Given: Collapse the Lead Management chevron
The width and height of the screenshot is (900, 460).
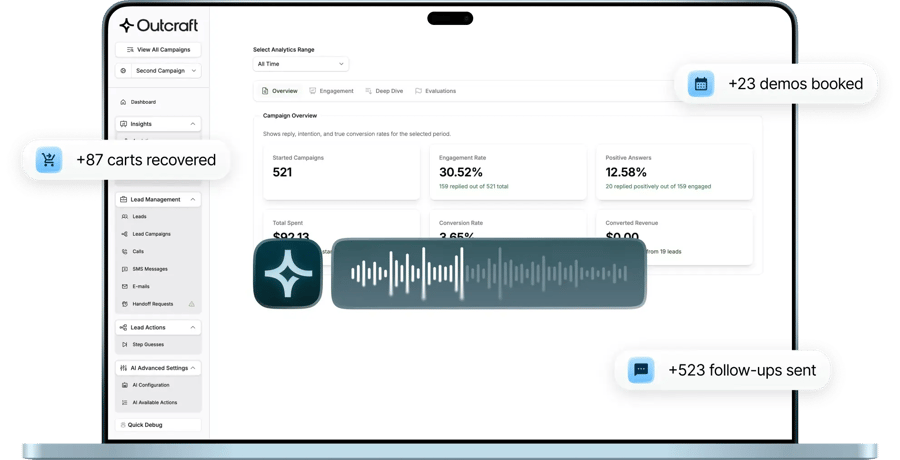Looking at the screenshot, I should click(193, 199).
